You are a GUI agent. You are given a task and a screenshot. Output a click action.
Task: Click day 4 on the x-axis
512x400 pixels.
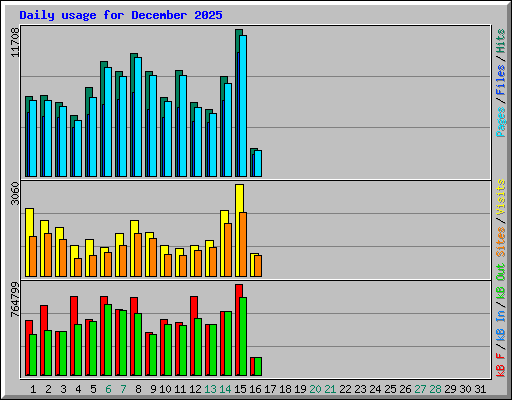pyautogui.click(x=78, y=389)
